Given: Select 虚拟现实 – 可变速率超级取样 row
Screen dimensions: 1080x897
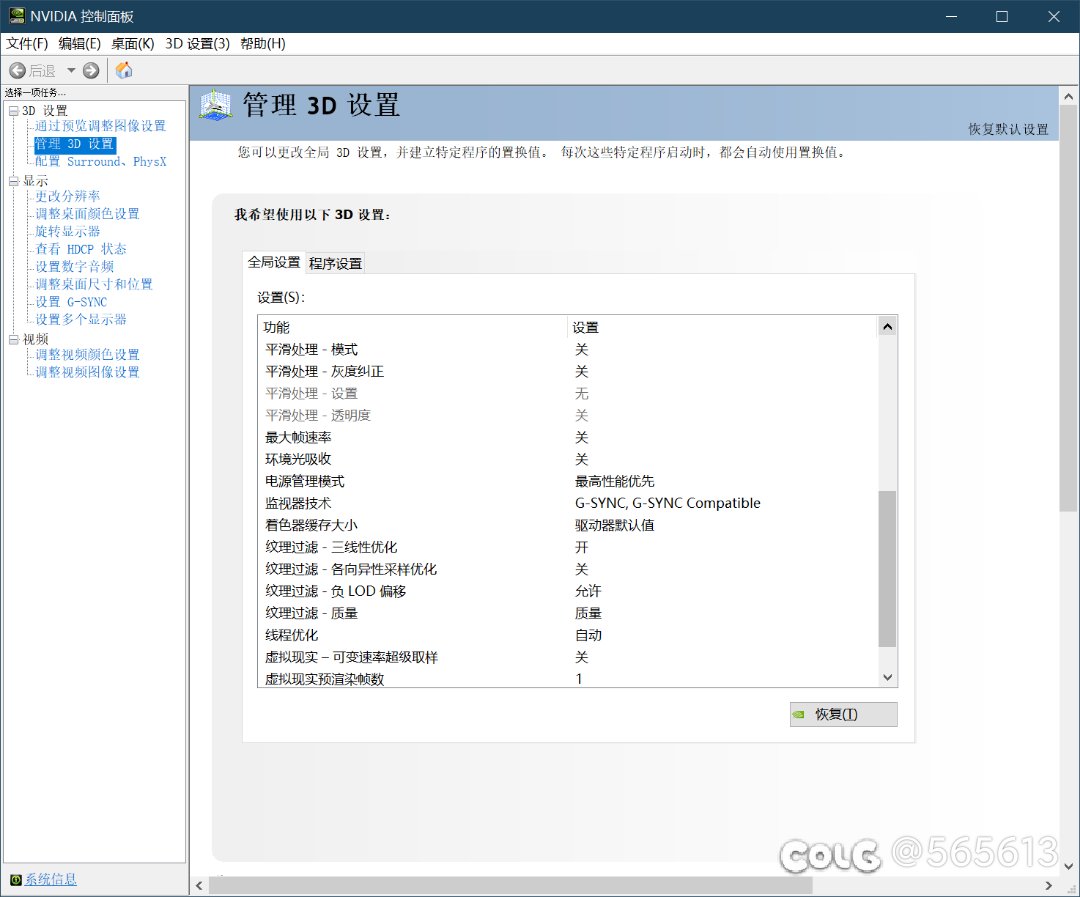Looking at the screenshot, I should tap(568, 657).
